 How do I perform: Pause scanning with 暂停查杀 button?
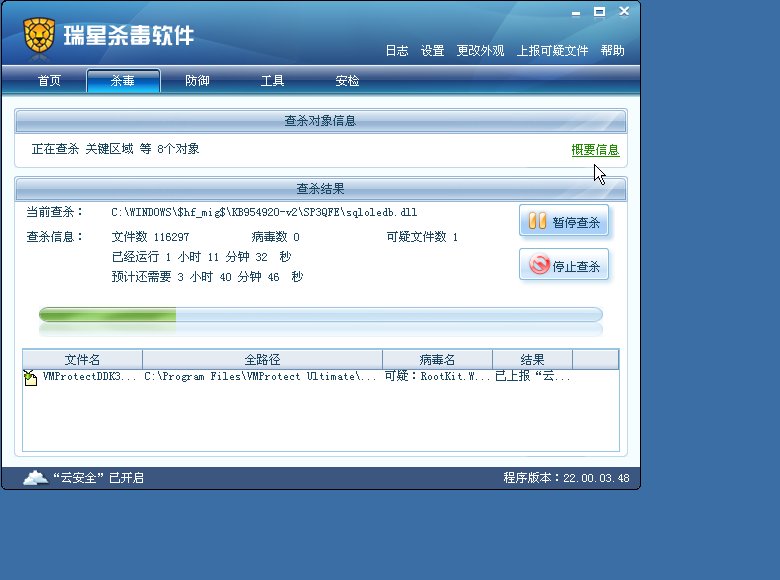point(564,221)
